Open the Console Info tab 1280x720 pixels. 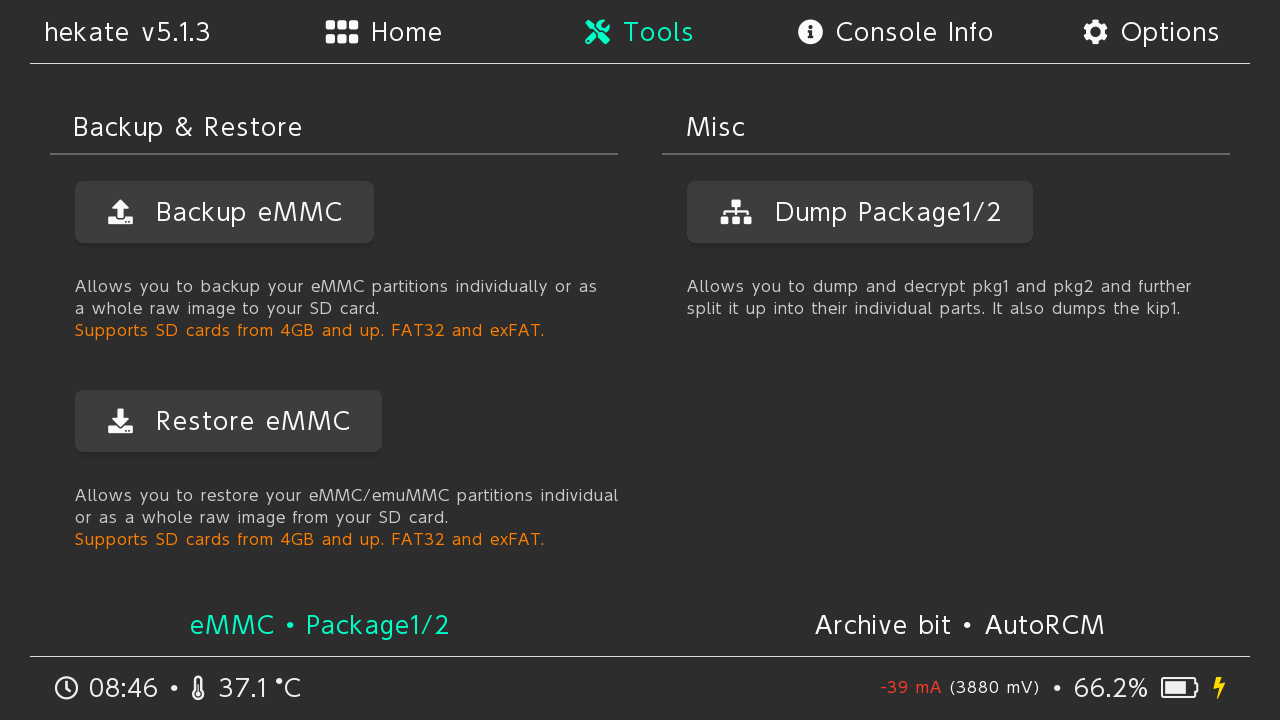tap(895, 32)
